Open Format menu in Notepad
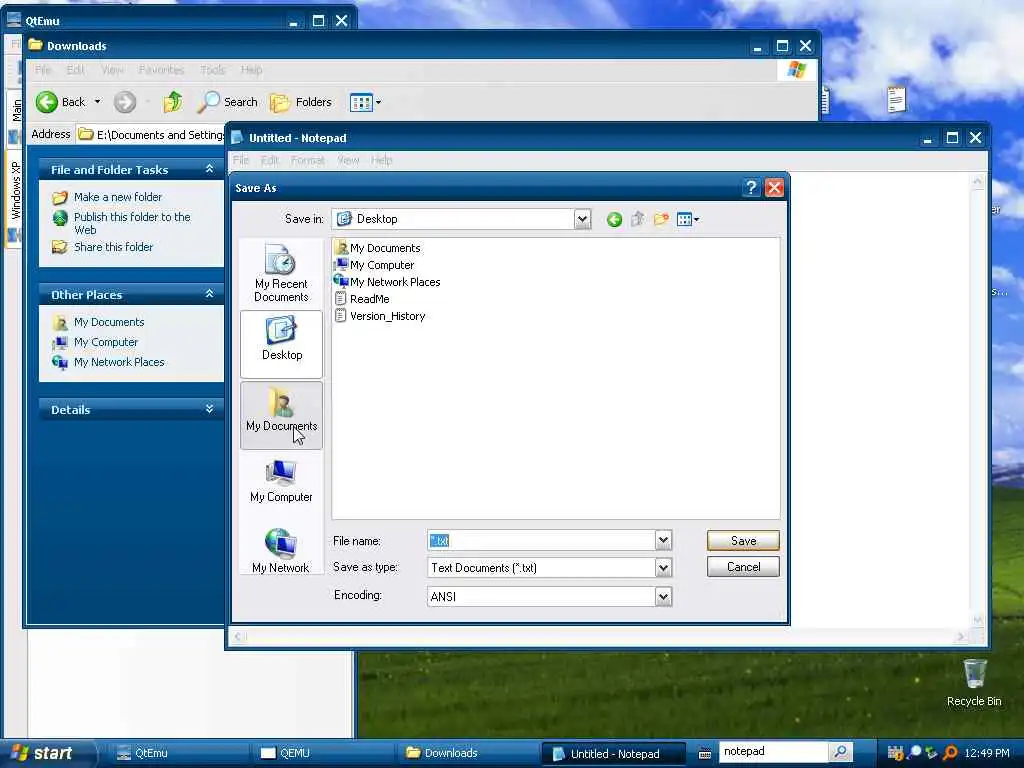Image resolution: width=1024 pixels, height=768 pixels. tap(308, 160)
